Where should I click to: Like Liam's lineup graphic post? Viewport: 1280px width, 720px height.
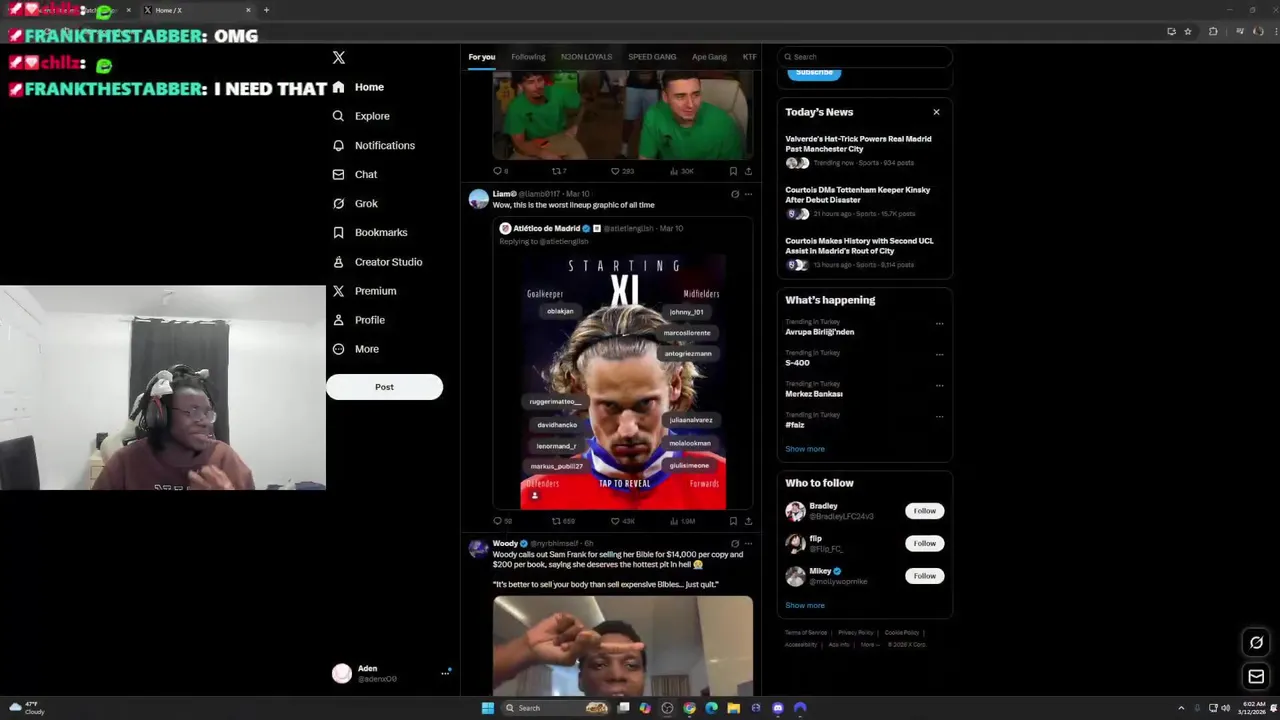click(x=623, y=521)
